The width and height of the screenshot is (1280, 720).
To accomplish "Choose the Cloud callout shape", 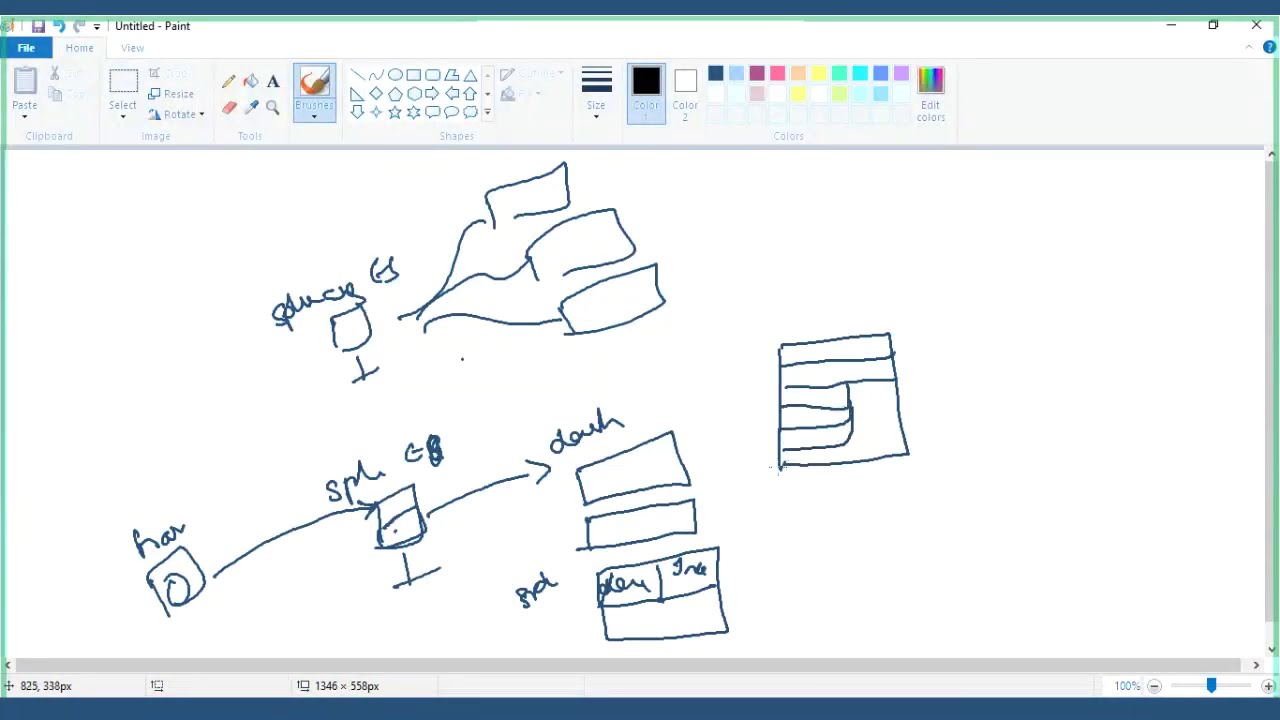I will pos(470,112).
